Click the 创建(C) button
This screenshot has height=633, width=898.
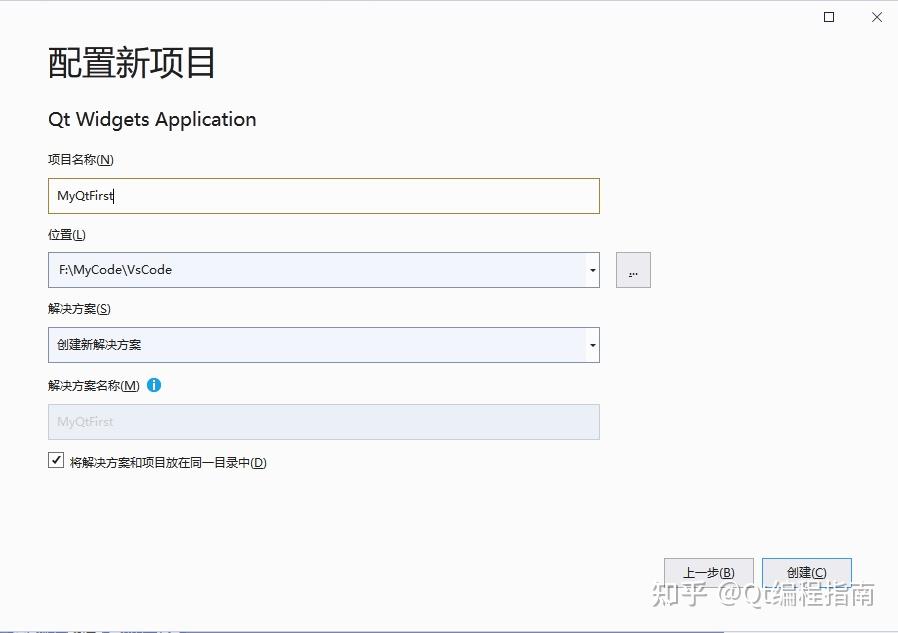[x=806, y=571]
